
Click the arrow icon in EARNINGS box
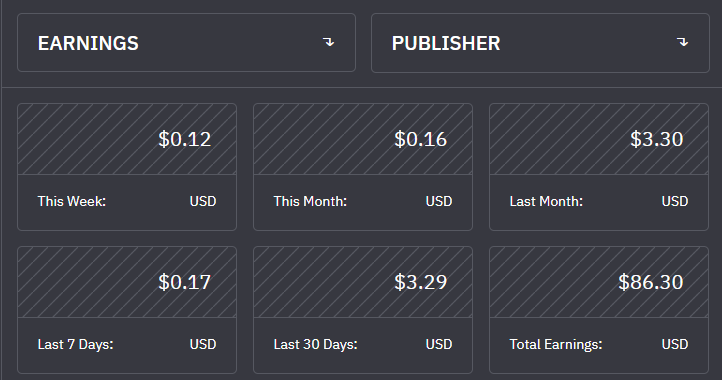(x=328, y=42)
